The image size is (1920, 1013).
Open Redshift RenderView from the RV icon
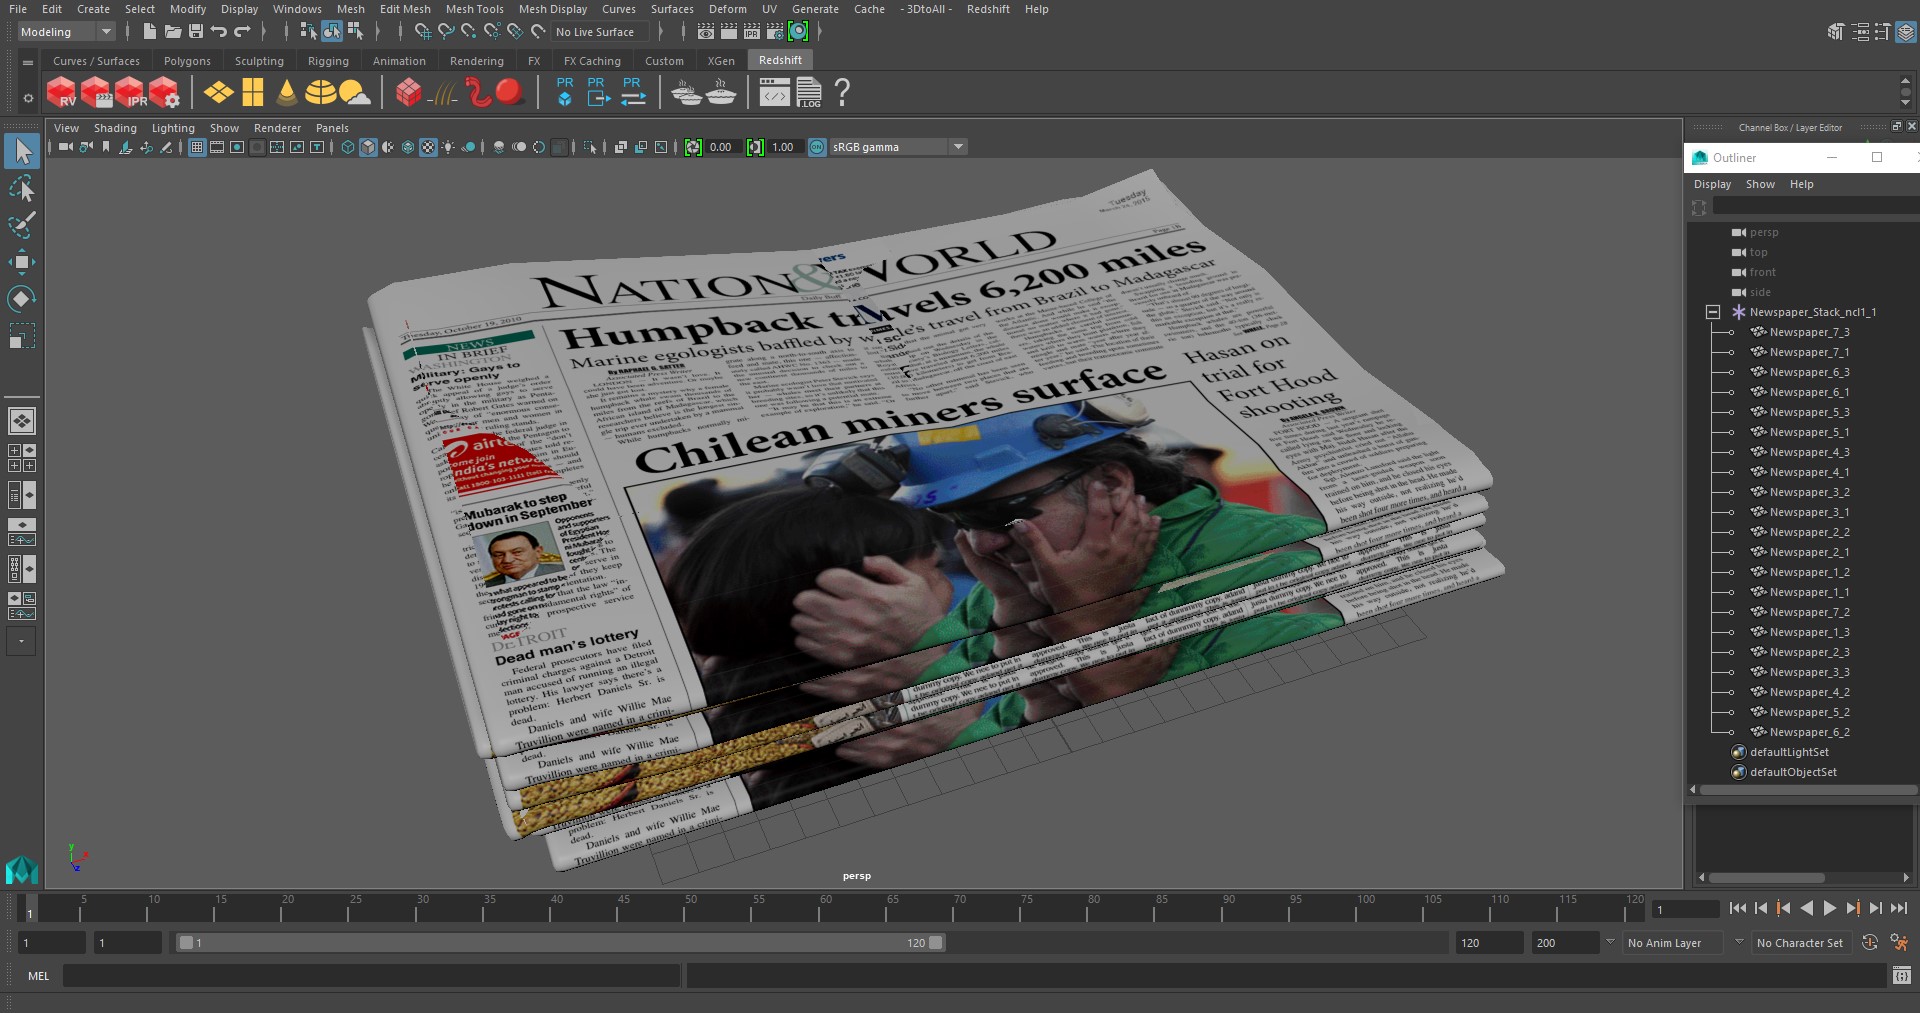(62, 93)
